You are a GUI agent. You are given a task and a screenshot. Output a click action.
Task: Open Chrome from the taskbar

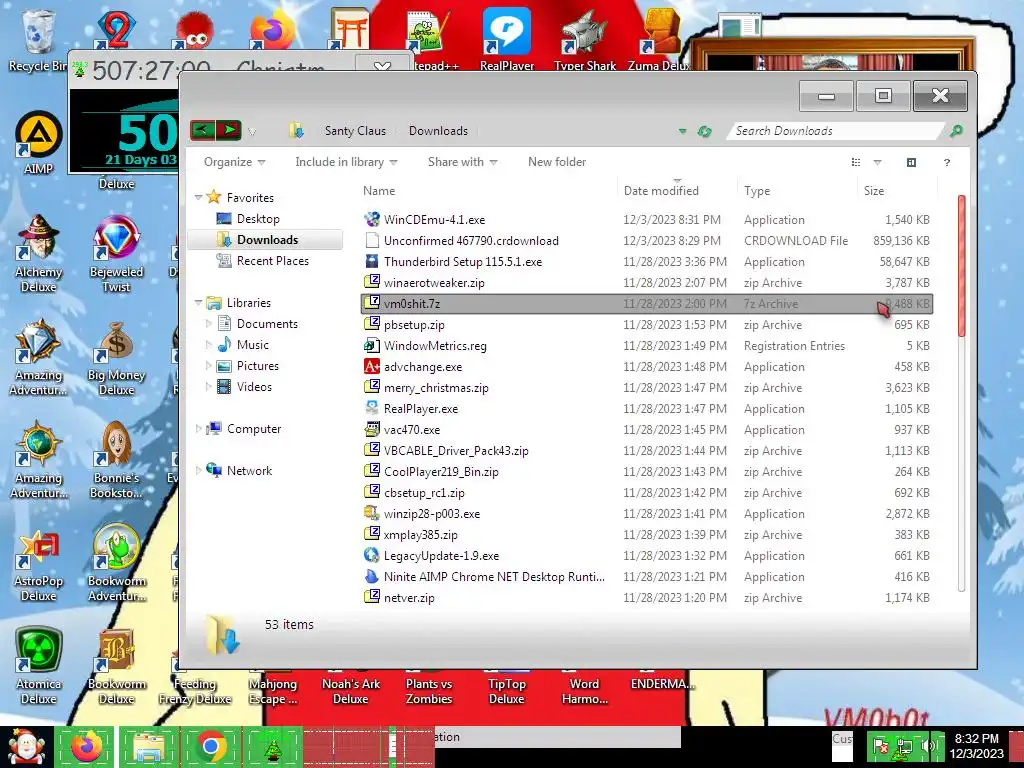[x=211, y=746]
